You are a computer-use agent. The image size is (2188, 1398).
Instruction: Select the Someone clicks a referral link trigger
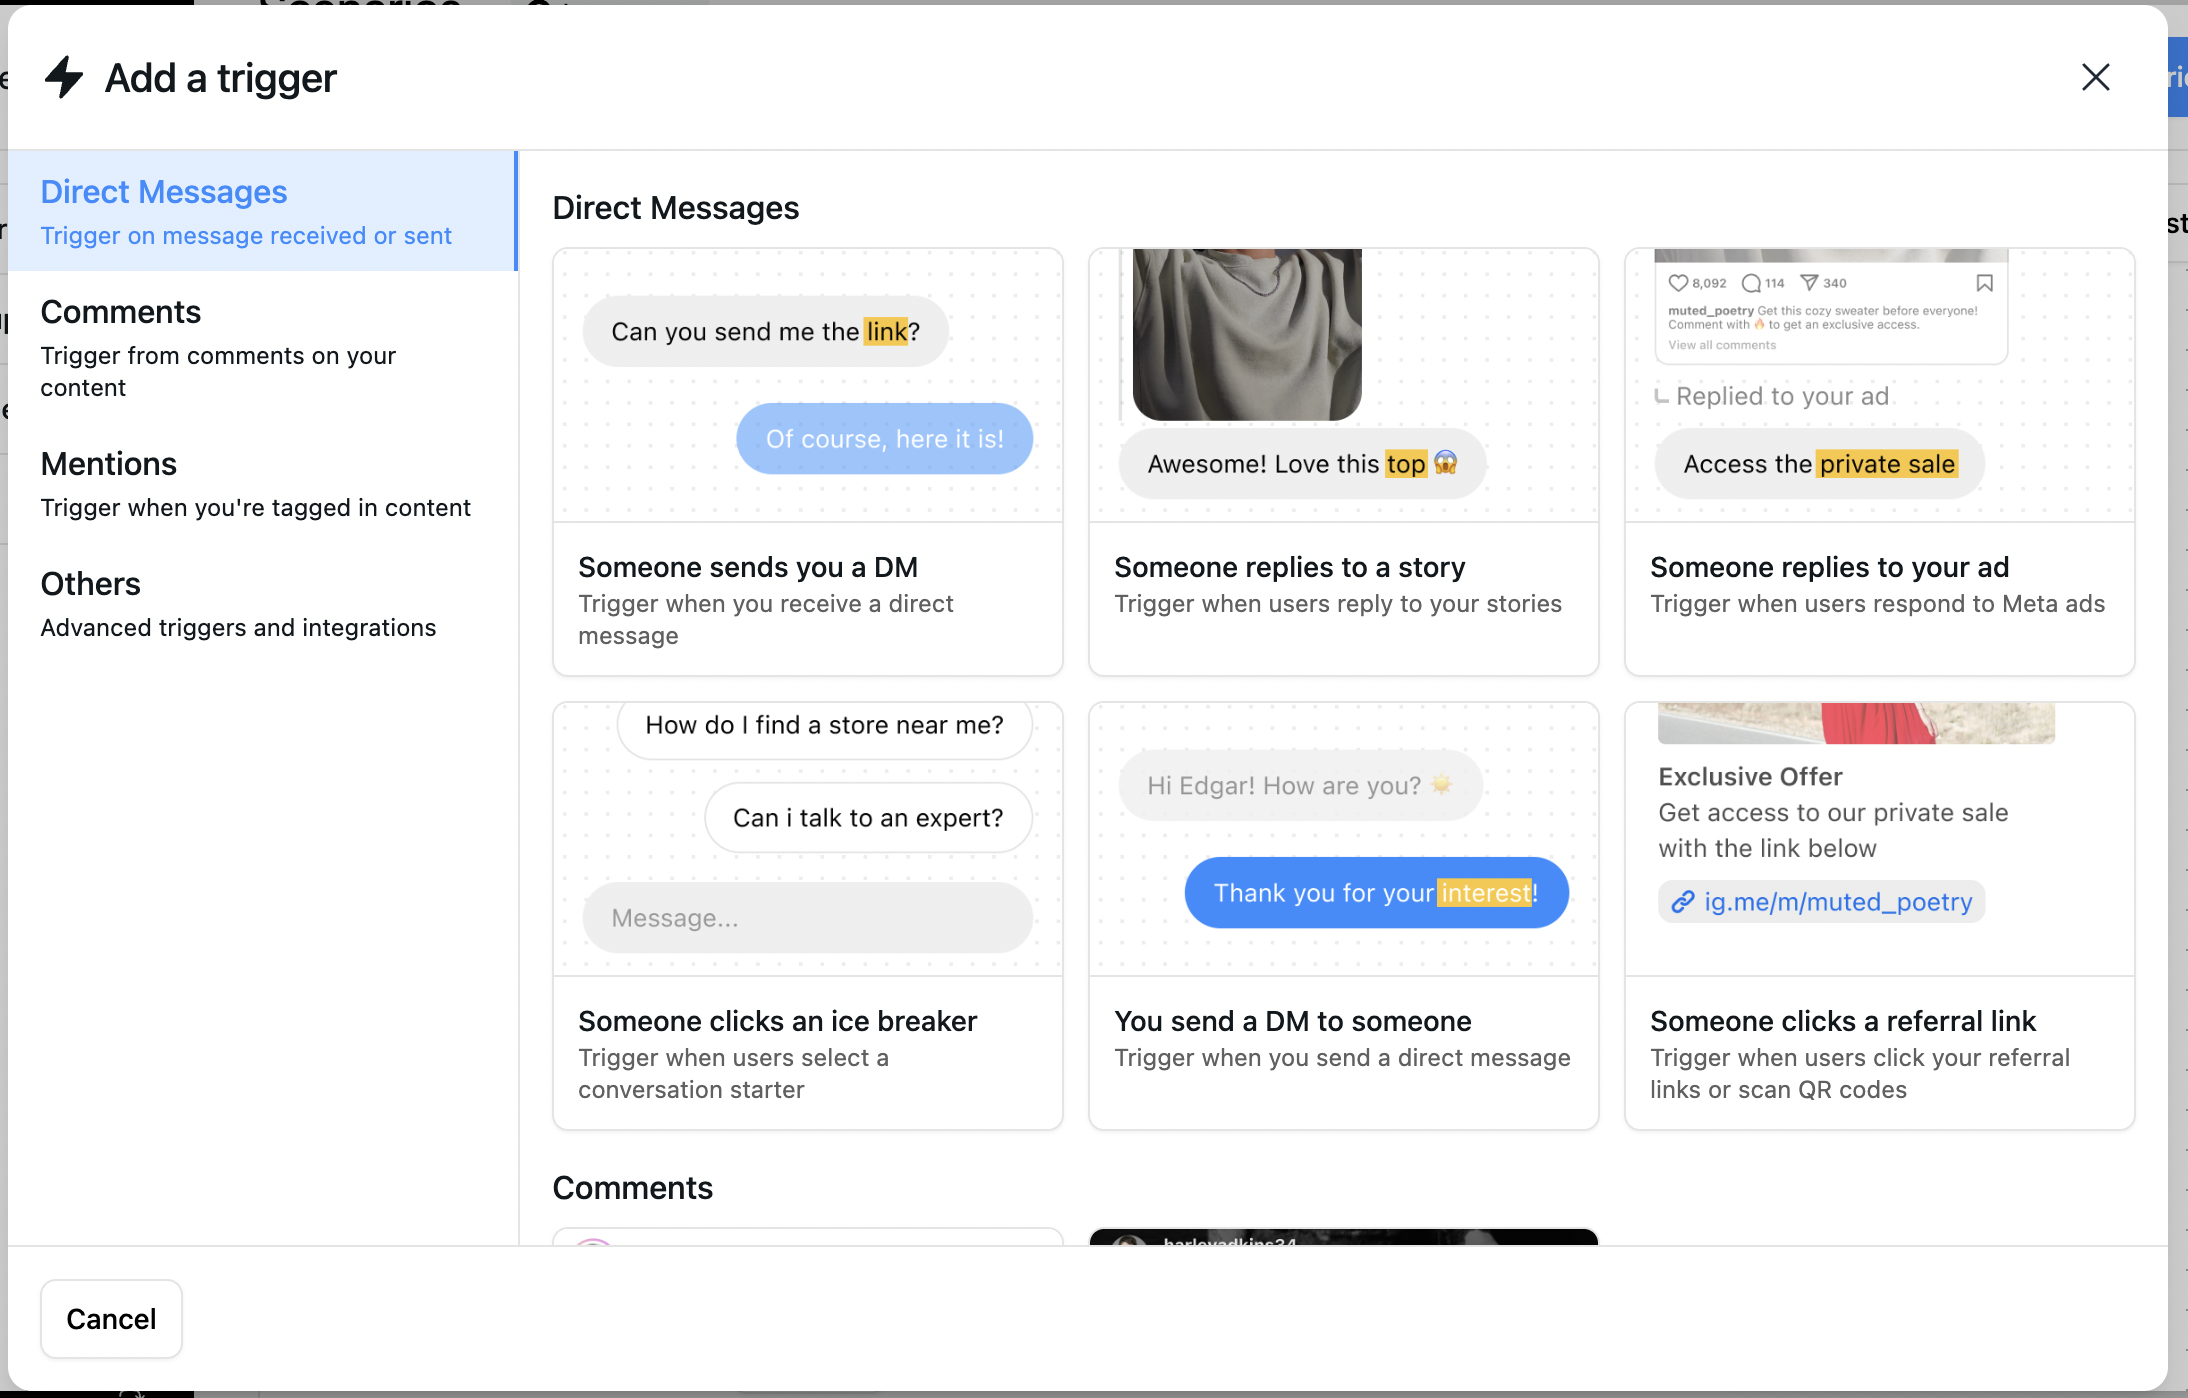click(1843, 1020)
